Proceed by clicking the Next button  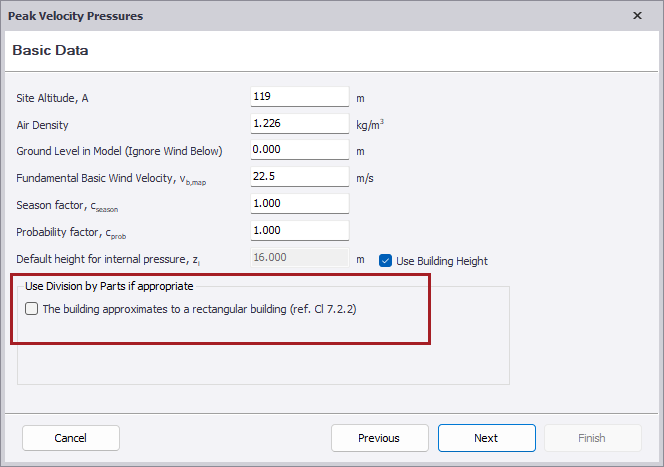486,438
